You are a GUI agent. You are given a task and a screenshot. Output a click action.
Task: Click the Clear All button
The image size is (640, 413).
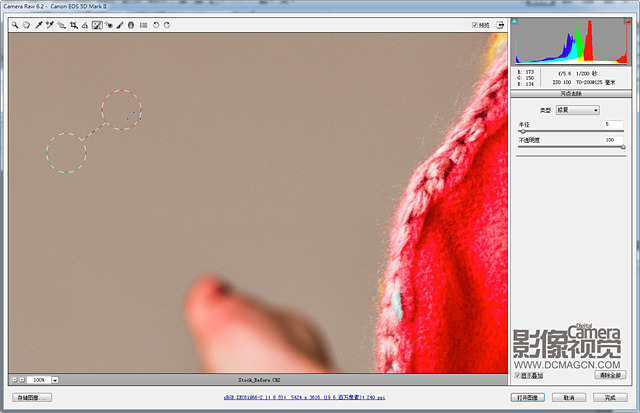(x=610, y=375)
